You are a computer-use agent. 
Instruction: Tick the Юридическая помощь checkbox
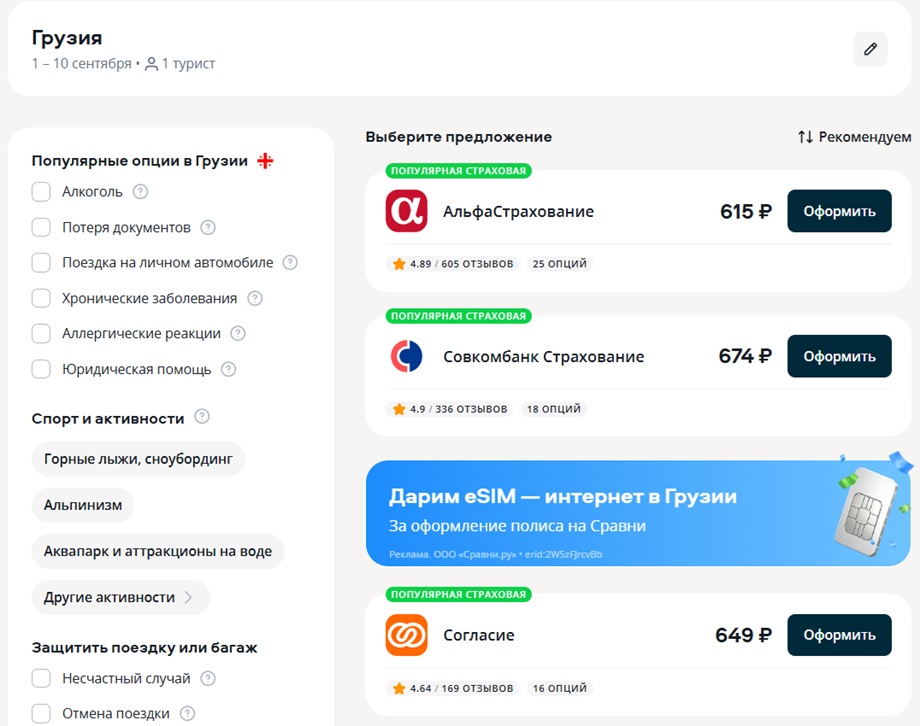coord(41,369)
